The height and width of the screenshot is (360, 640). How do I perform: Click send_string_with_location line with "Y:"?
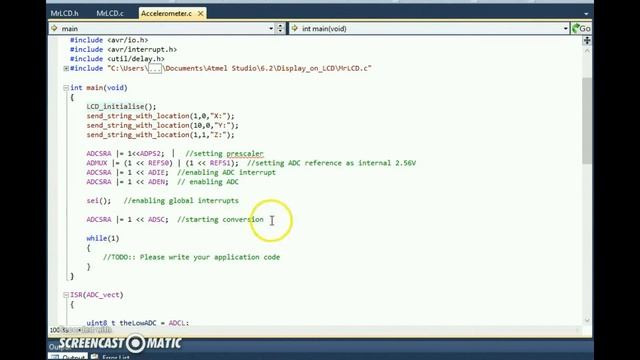click(x=162, y=125)
